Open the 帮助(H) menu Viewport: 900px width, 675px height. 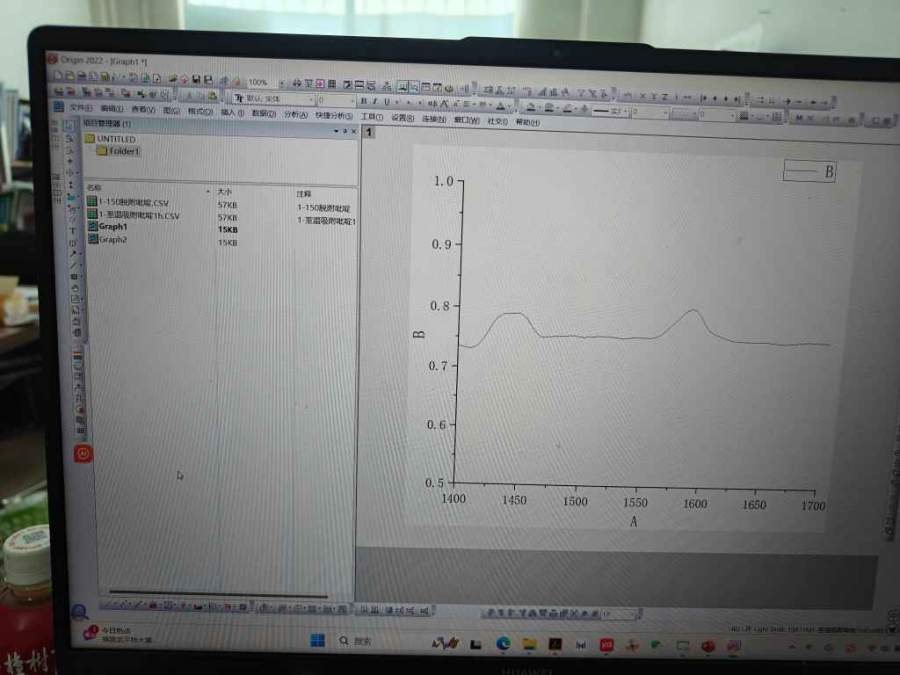tap(527, 122)
